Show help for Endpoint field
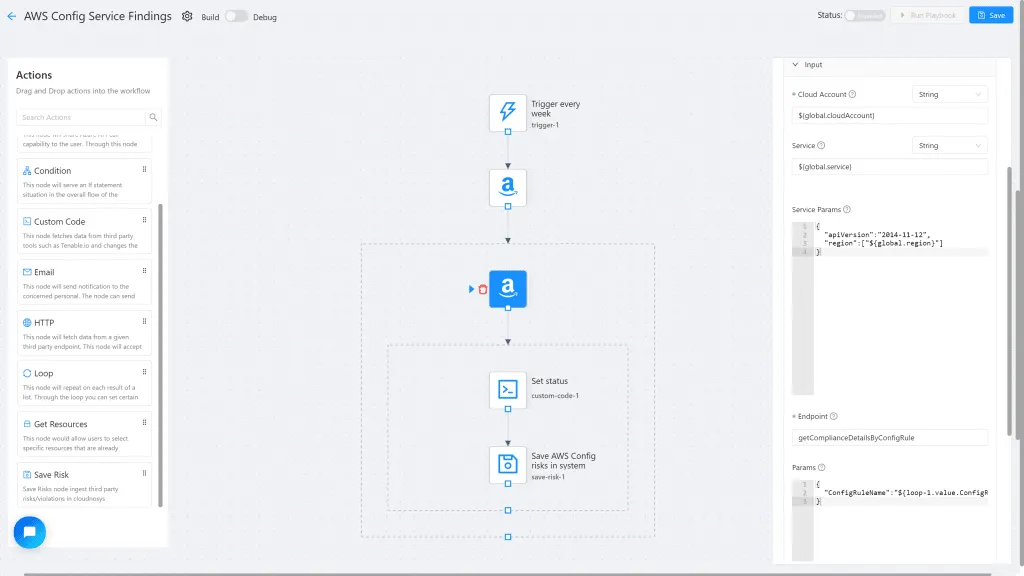 click(833, 417)
